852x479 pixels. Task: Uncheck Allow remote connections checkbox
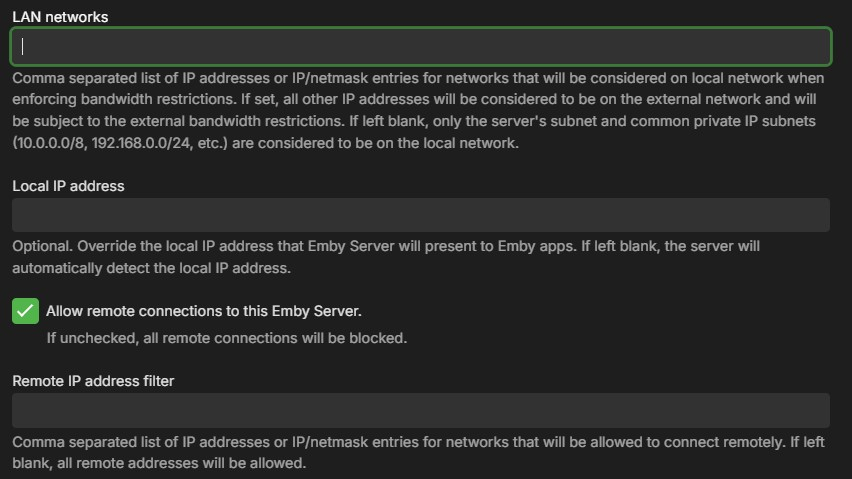25,311
